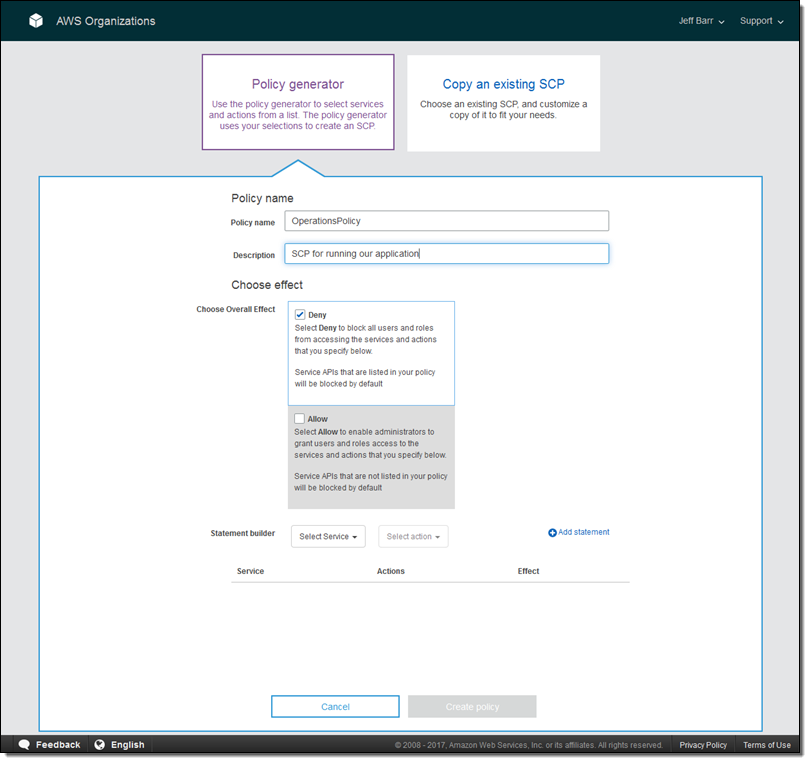Click into the Policy name field
Image resolution: width=810 pixels, height=763 pixels.
pos(446,221)
